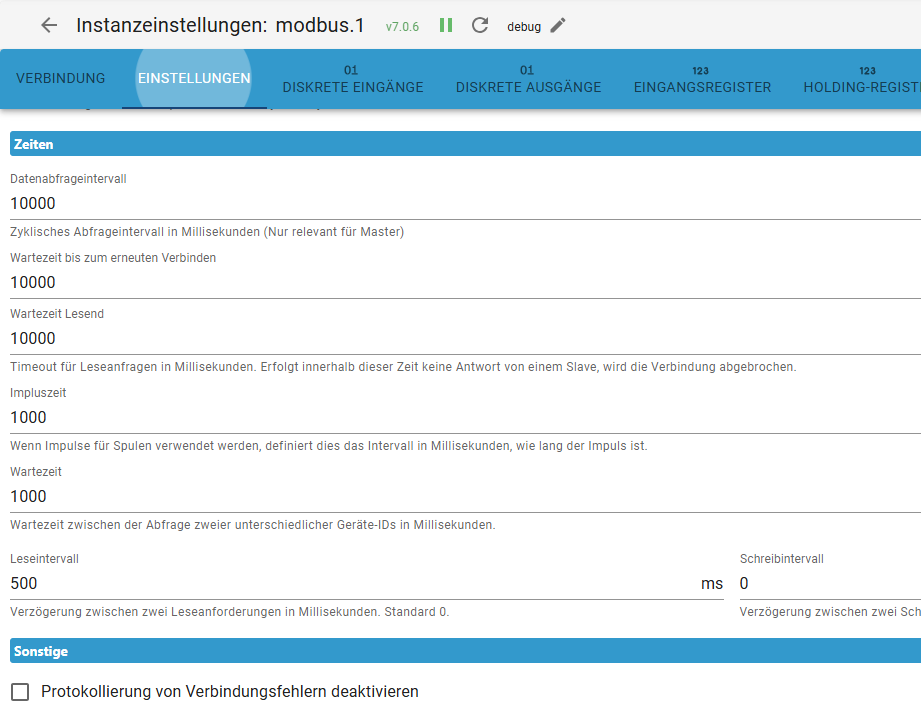Click the Sonstige section header

point(465,651)
